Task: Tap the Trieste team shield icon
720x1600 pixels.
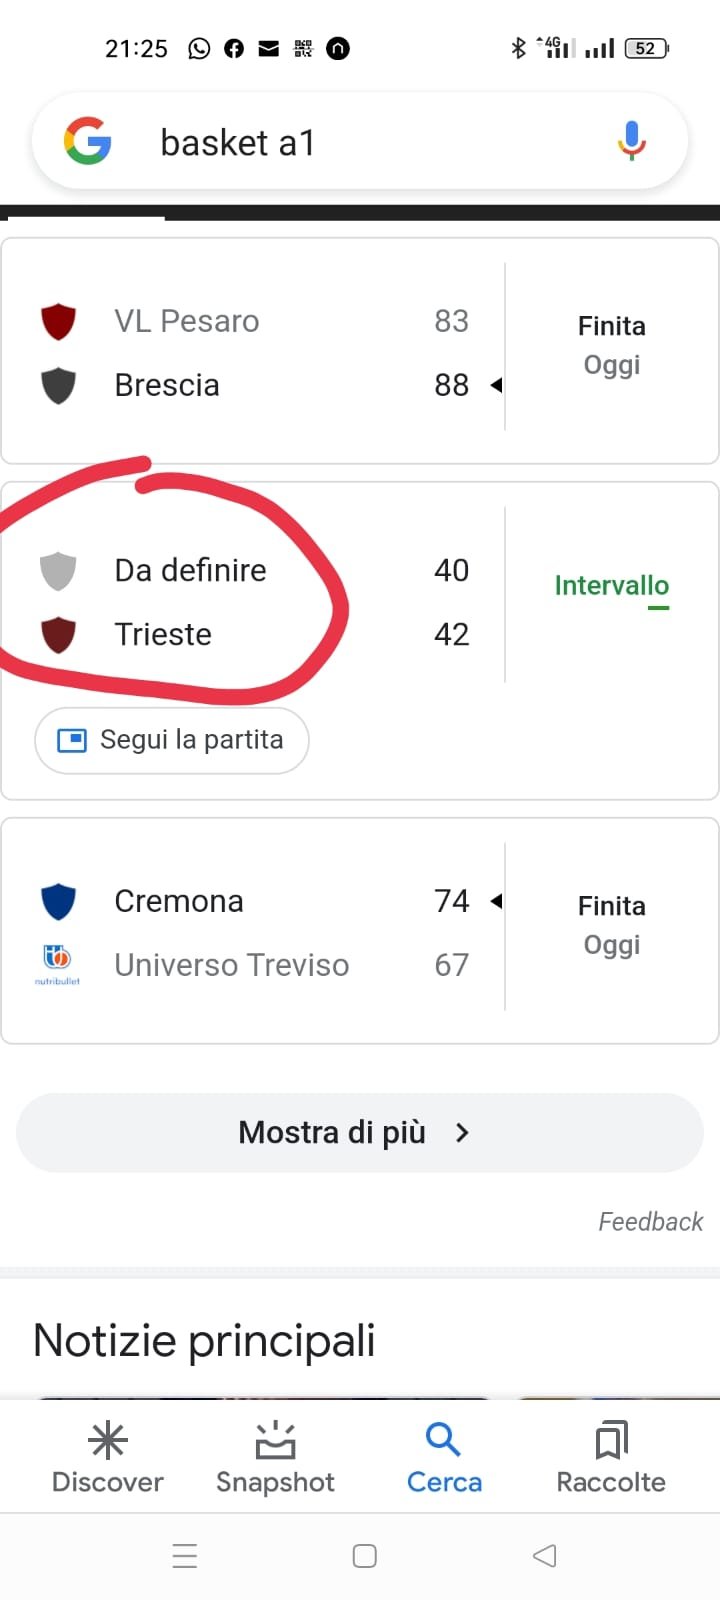Action: tap(58, 635)
